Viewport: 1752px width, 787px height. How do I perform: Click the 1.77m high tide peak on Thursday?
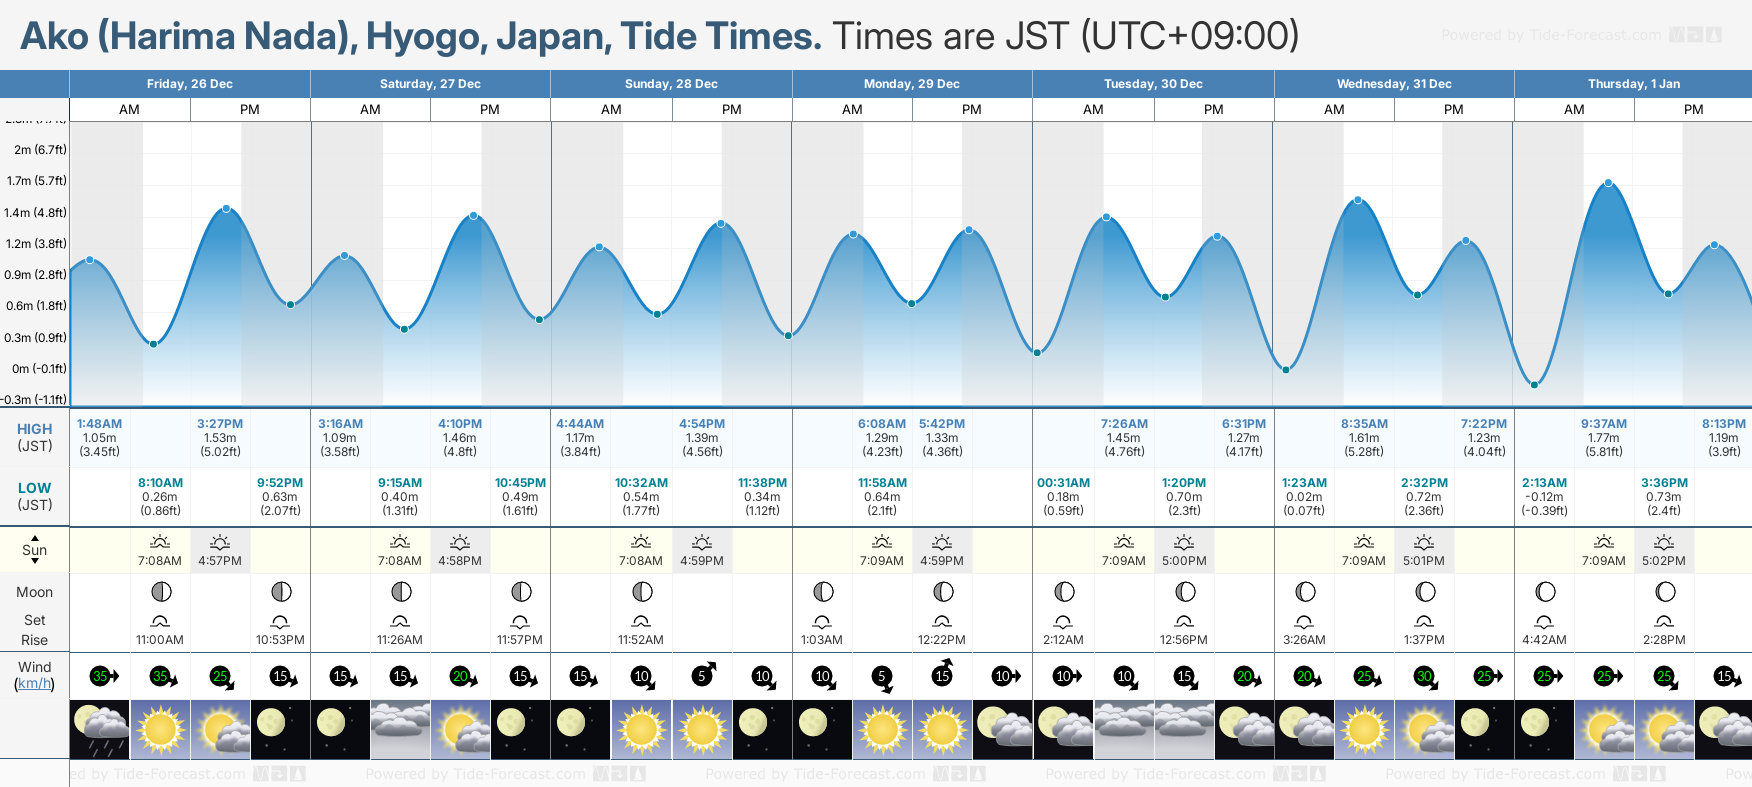coord(1608,183)
